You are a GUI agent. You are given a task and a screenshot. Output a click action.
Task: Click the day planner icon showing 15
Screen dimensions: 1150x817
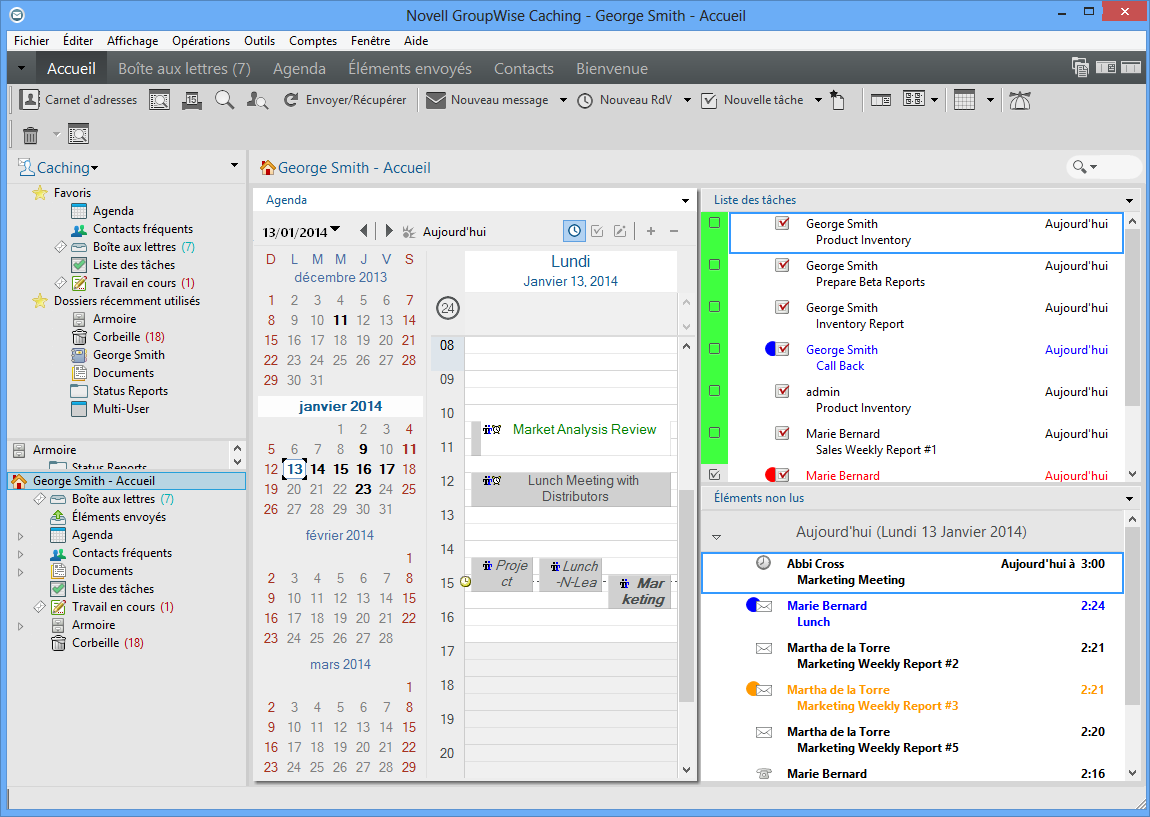191,100
